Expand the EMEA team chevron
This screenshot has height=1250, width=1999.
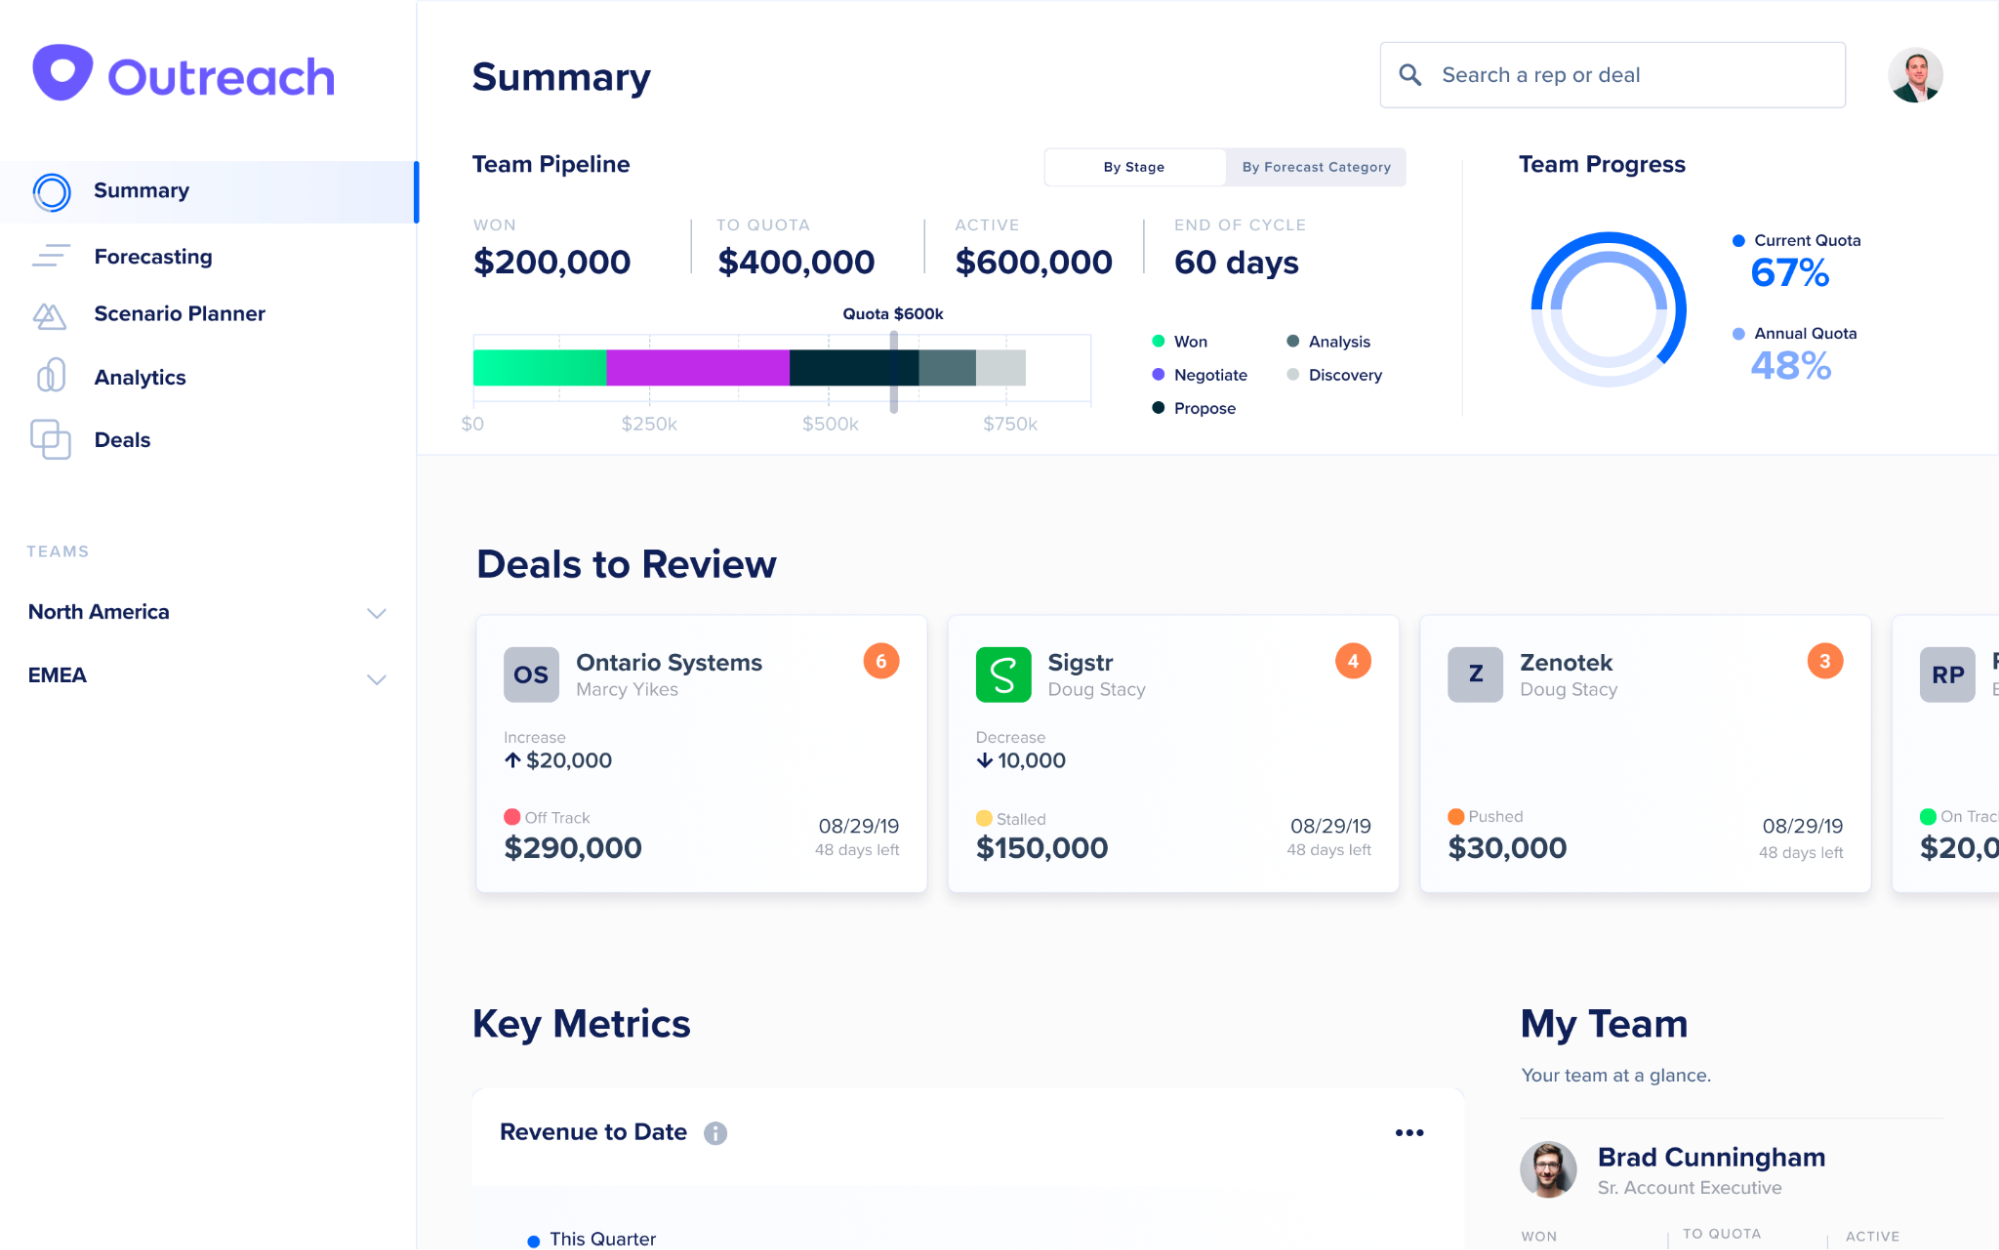[376, 679]
